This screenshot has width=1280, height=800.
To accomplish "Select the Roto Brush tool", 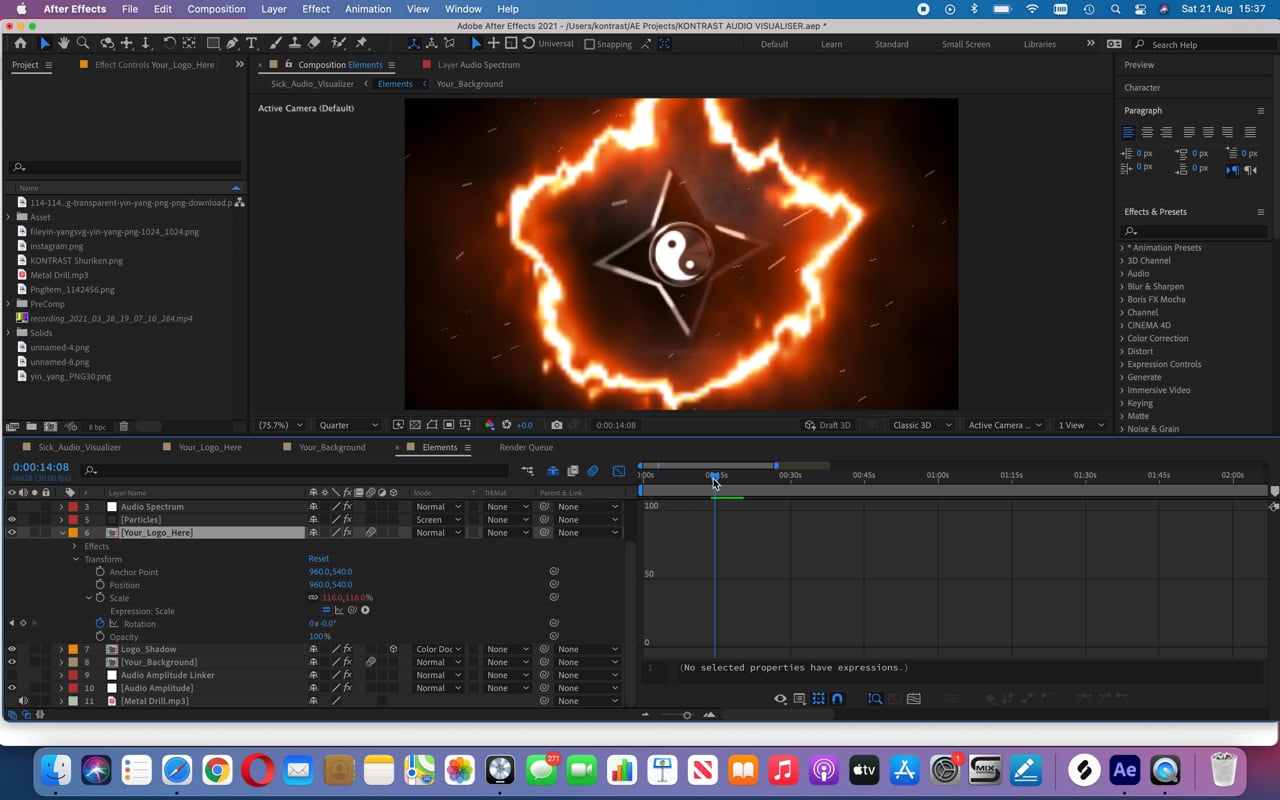I will coord(339,44).
